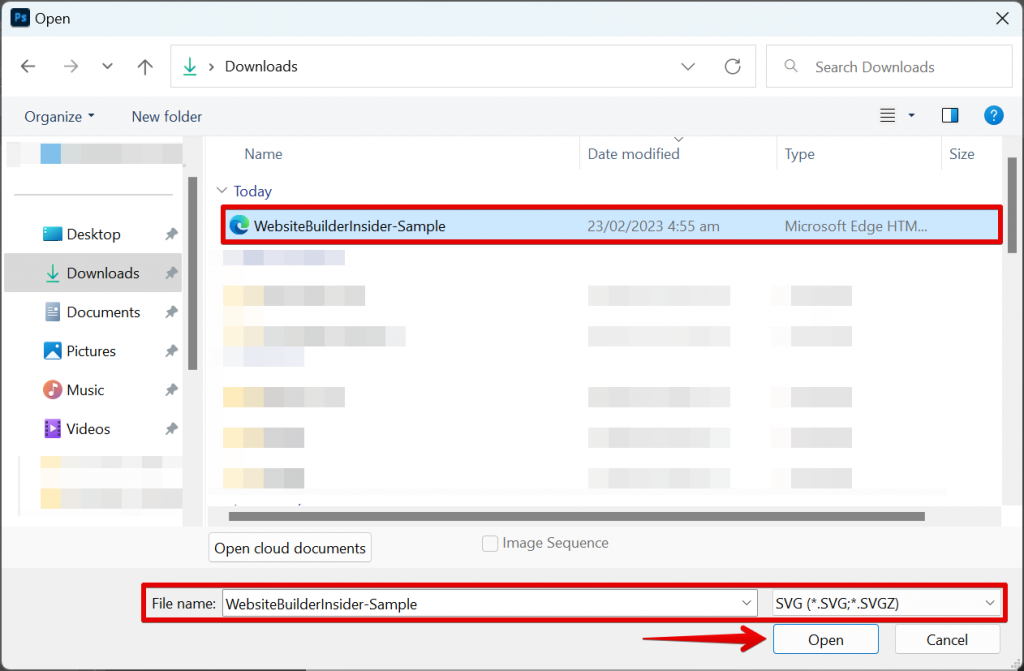Screen dimensions: 1024x671
Task: Click the Search Downloads field
Action: click(889, 67)
